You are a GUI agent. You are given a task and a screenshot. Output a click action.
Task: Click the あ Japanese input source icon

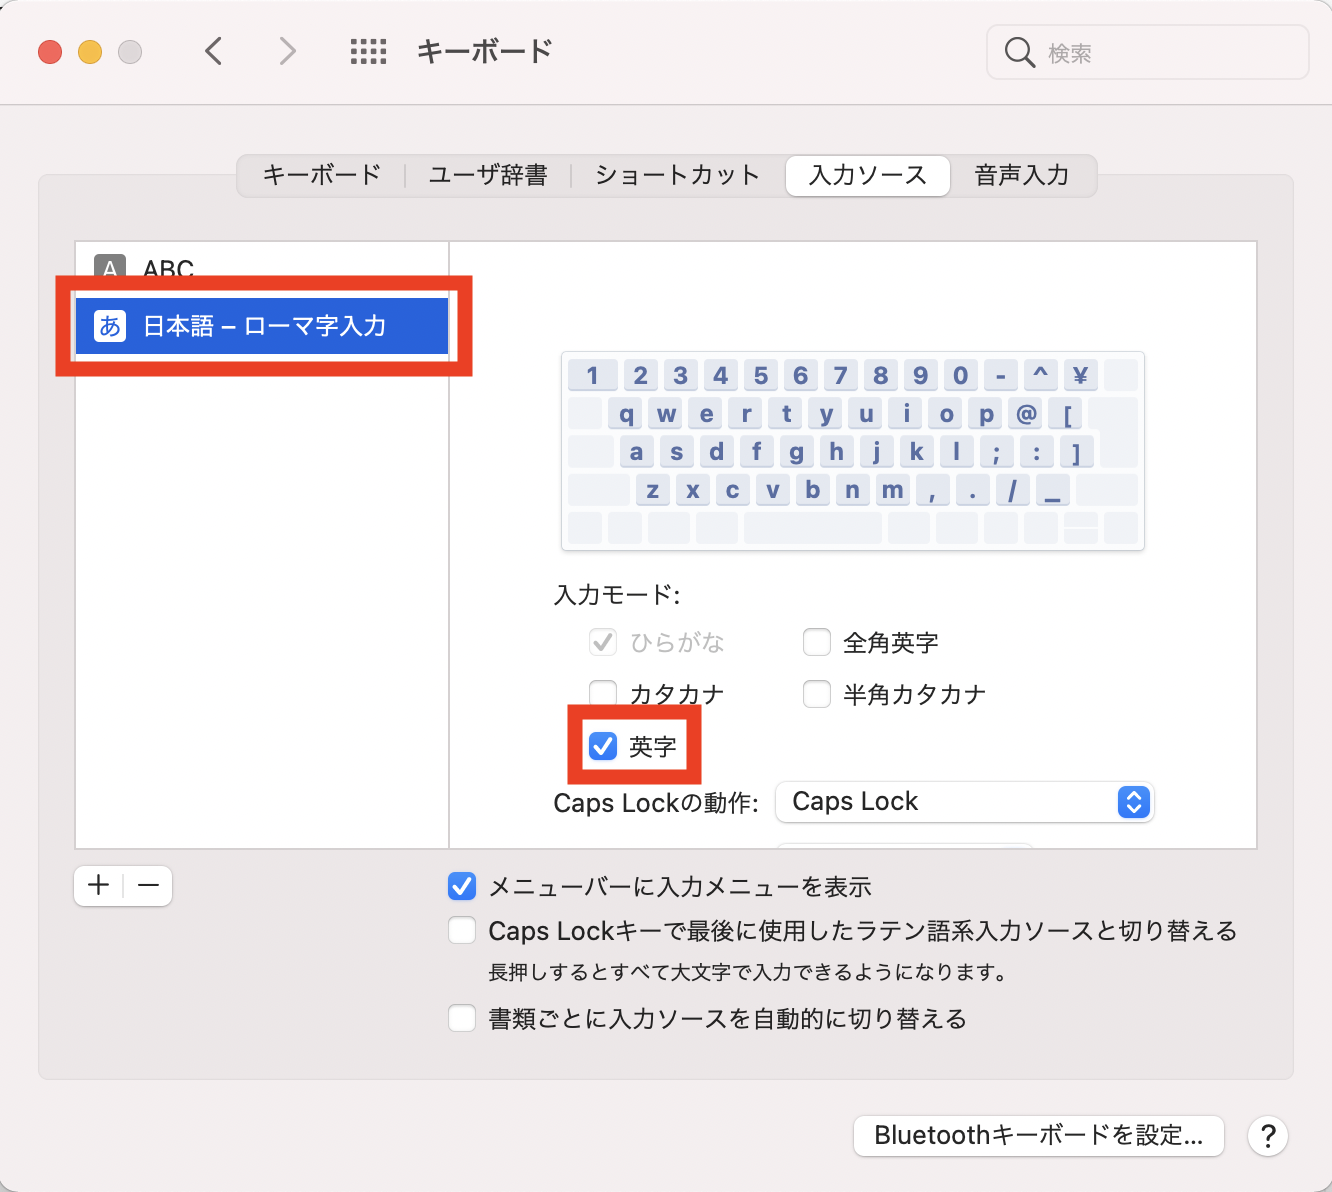tap(110, 325)
